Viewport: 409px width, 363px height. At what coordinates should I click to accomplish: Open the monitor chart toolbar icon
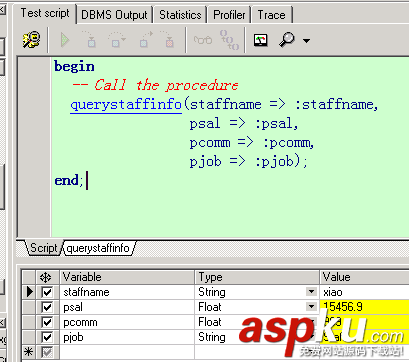pos(260,40)
